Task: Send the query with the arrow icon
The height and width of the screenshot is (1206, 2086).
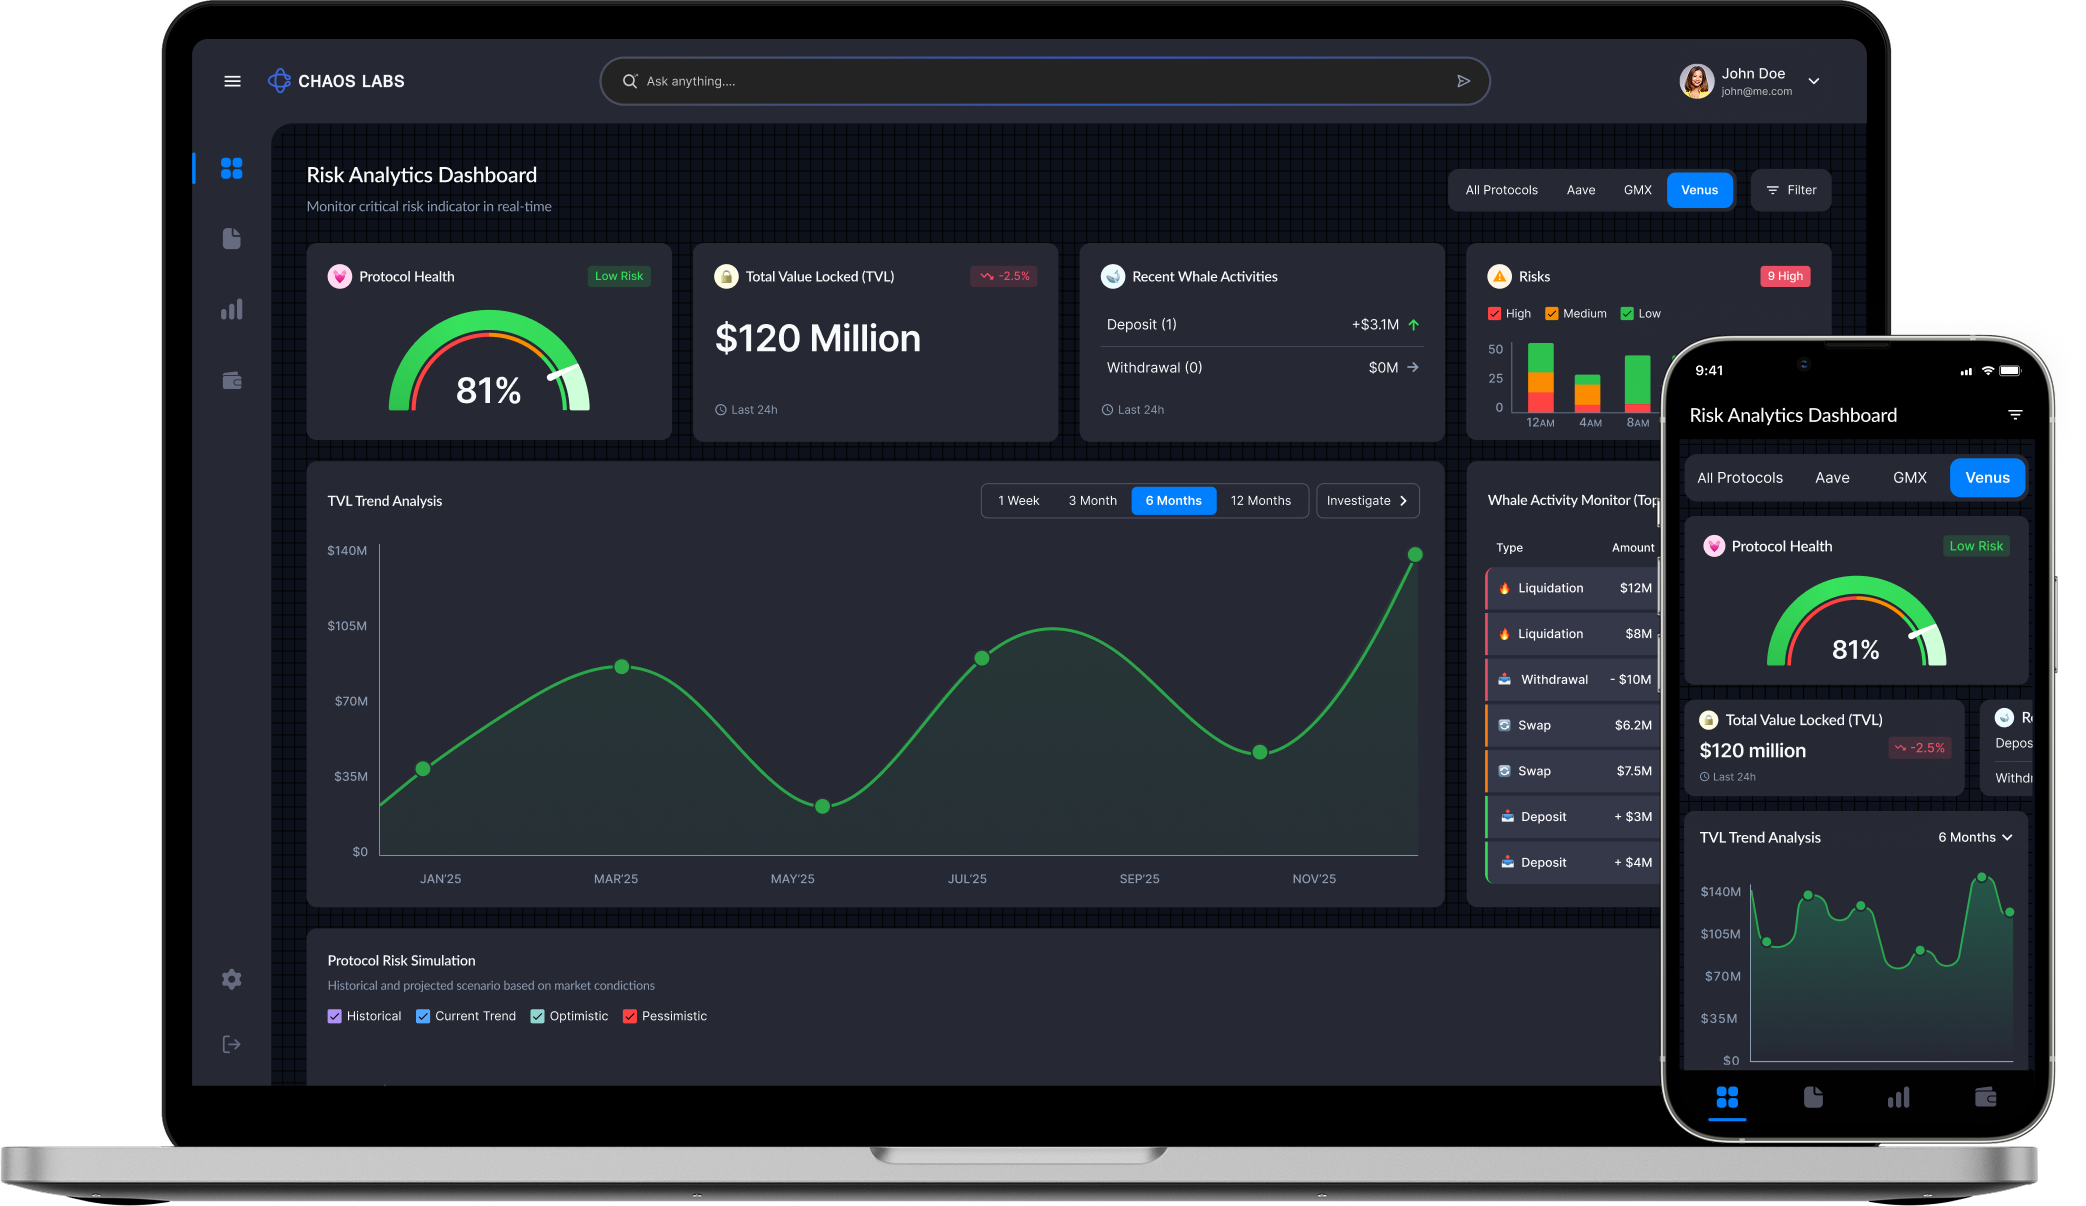Action: [1463, 81]
